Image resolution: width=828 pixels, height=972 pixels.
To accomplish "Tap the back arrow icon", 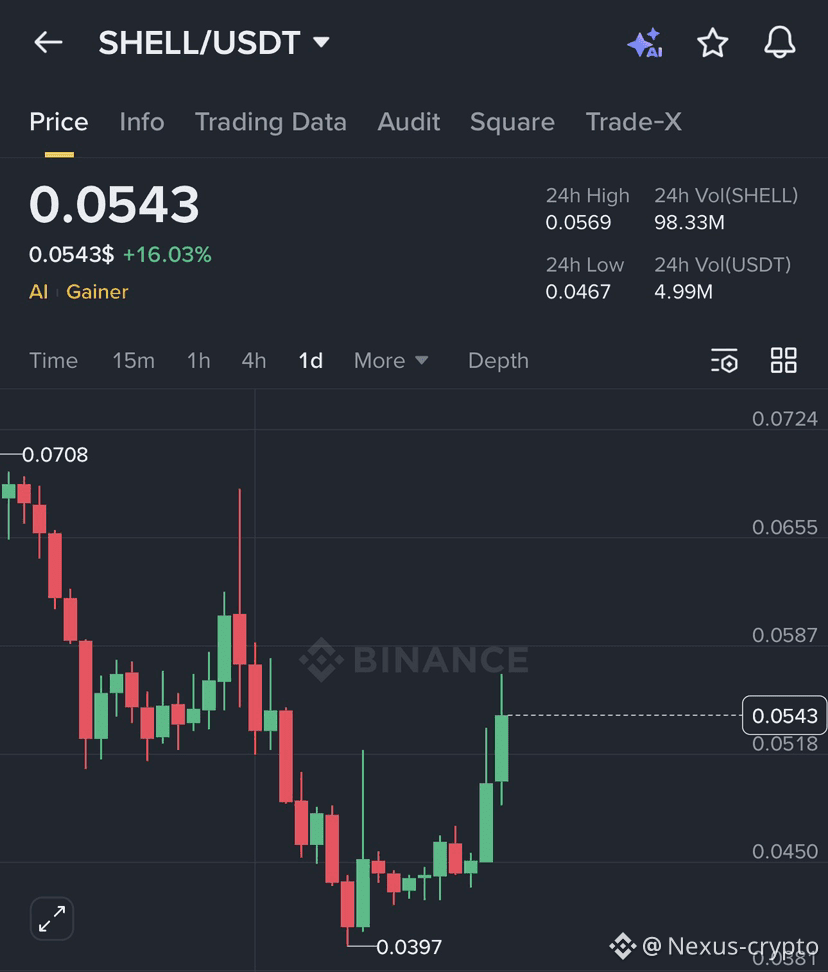I will point(48,43).
